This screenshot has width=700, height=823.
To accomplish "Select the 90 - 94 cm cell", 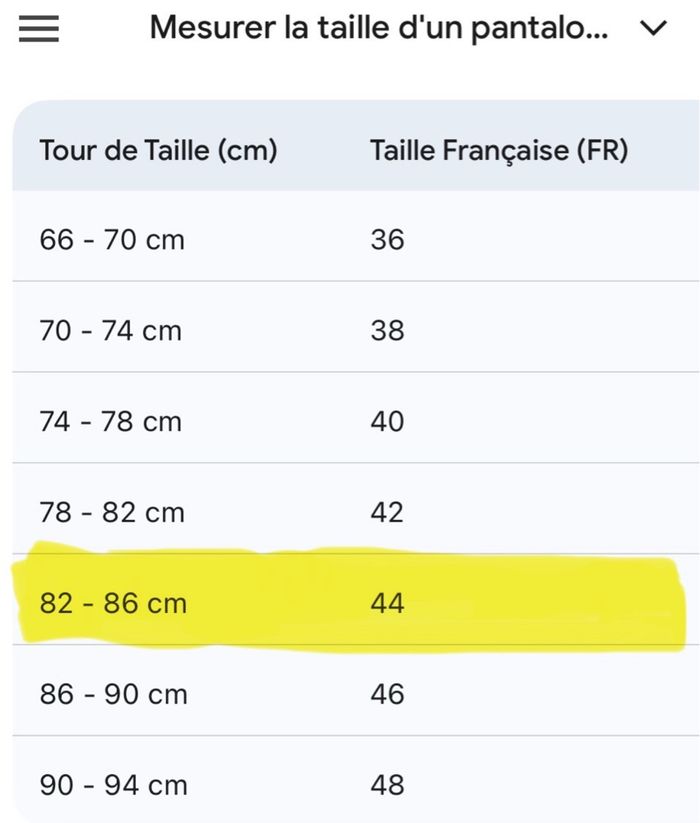I will coord(114,786).
